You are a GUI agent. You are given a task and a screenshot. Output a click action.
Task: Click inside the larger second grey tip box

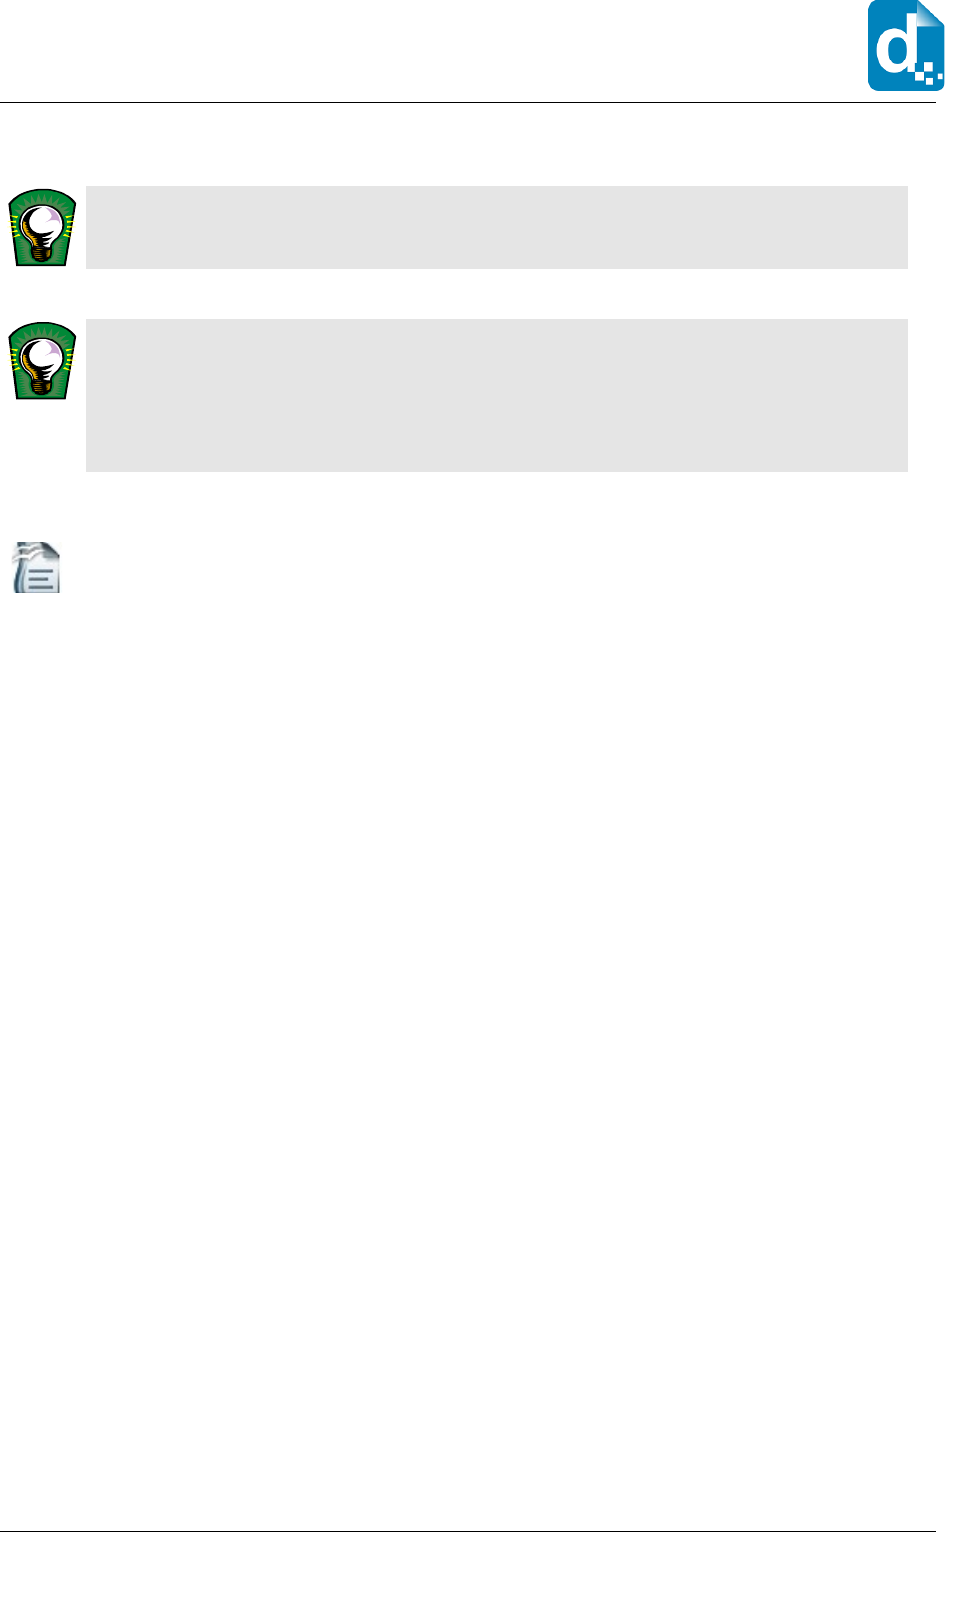pos(496,395)
